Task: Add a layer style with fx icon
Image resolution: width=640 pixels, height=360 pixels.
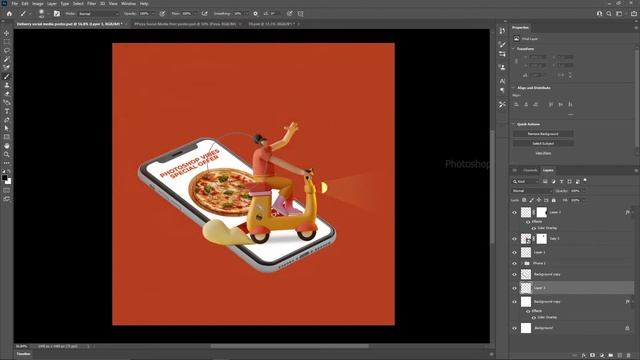Action: pos(584,356)
